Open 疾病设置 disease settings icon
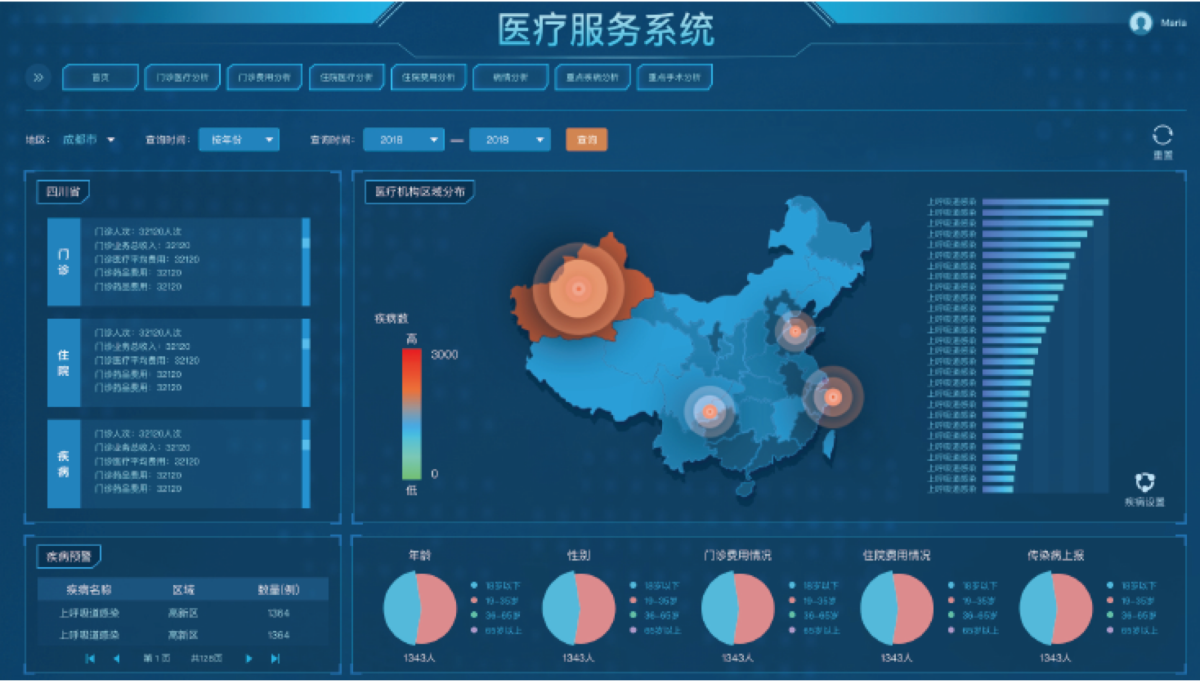 pyautogui.click(x=1144, y=482)
